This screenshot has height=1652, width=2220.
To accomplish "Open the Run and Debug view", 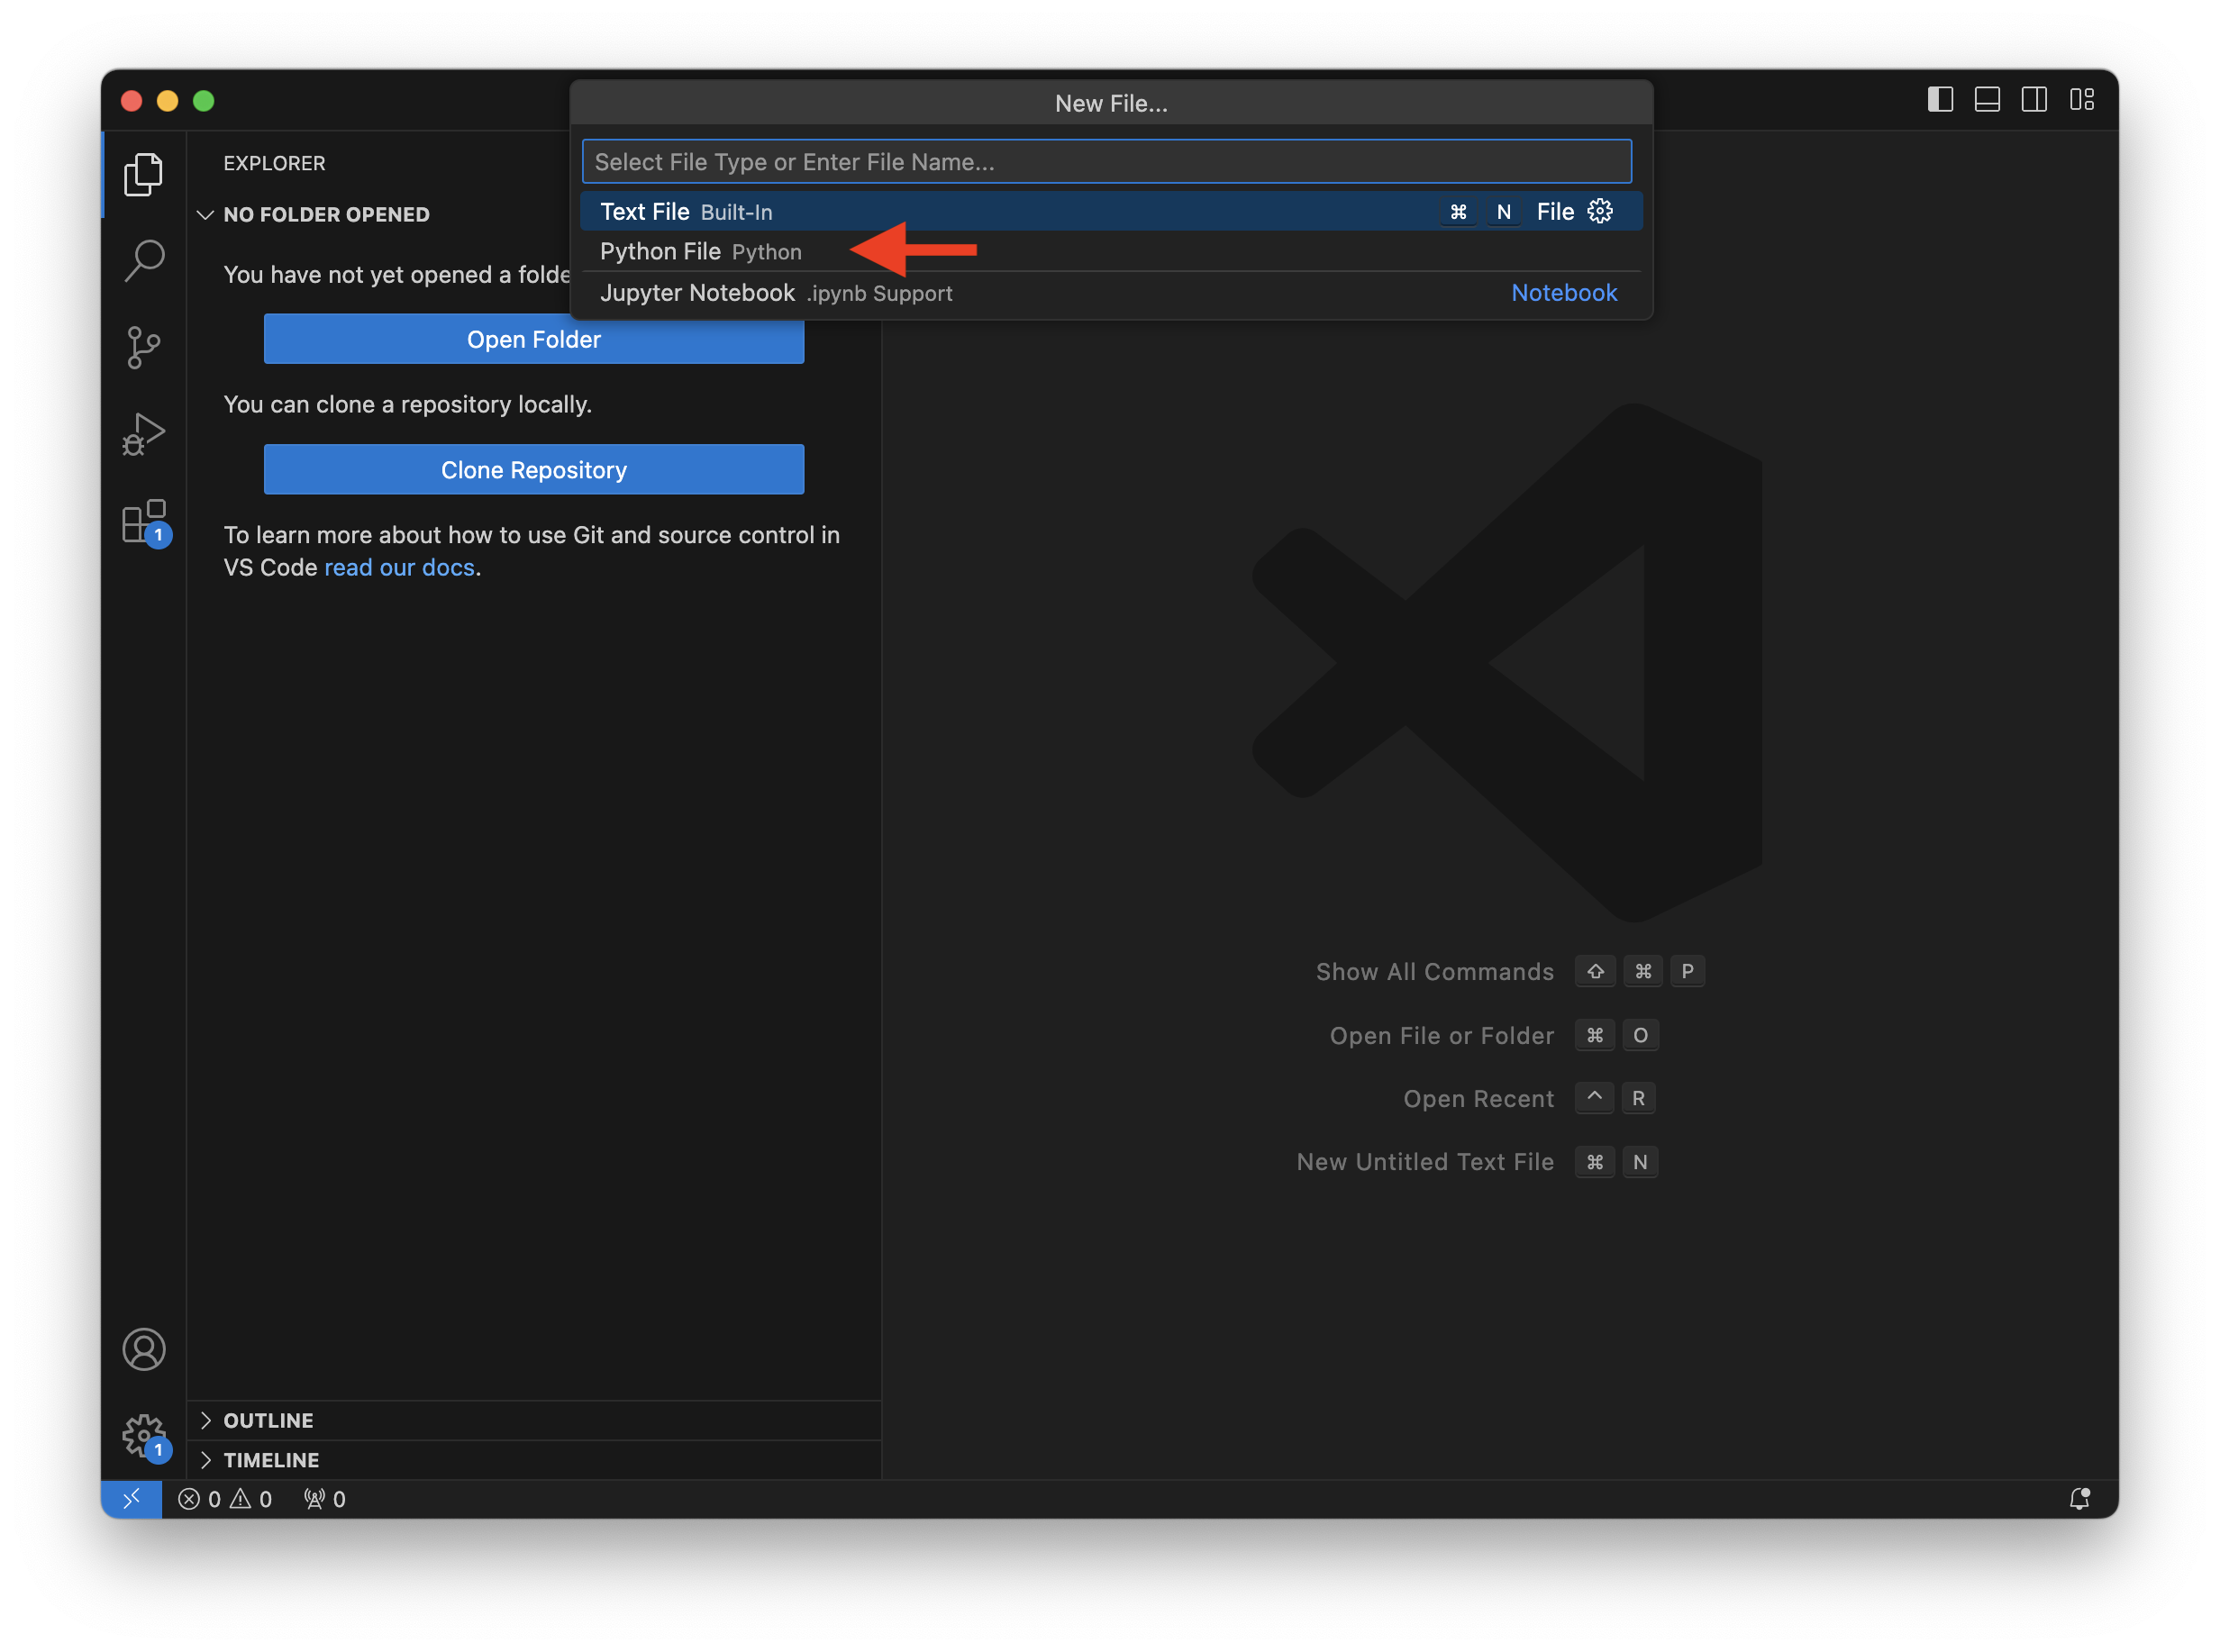I will [x=144, y=434].
